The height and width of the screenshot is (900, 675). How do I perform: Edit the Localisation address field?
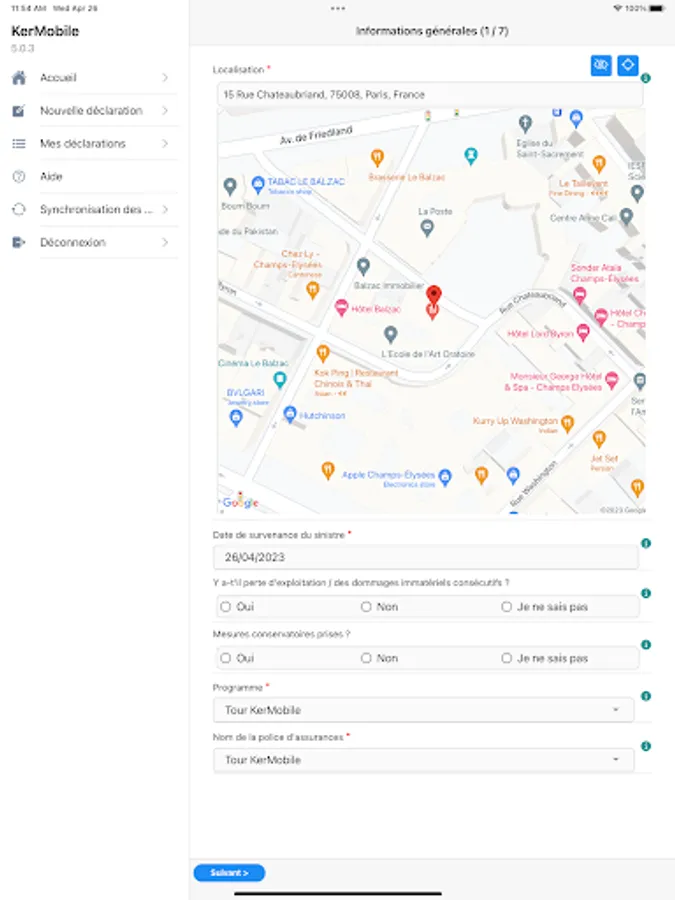pos(430,95)
